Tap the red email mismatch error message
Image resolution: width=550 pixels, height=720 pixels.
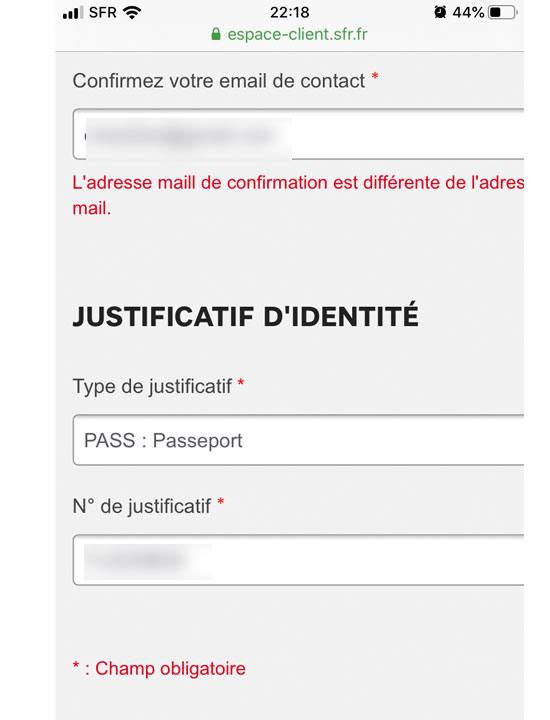[298, 195]
